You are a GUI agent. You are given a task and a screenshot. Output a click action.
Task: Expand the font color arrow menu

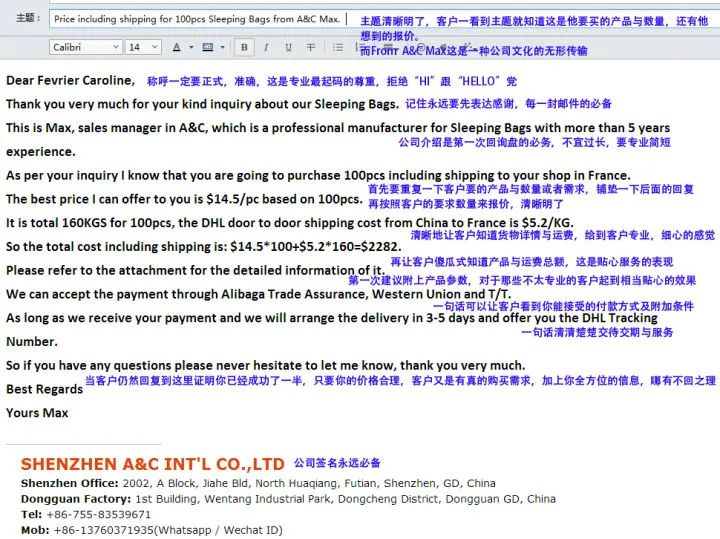click(191, 47)
